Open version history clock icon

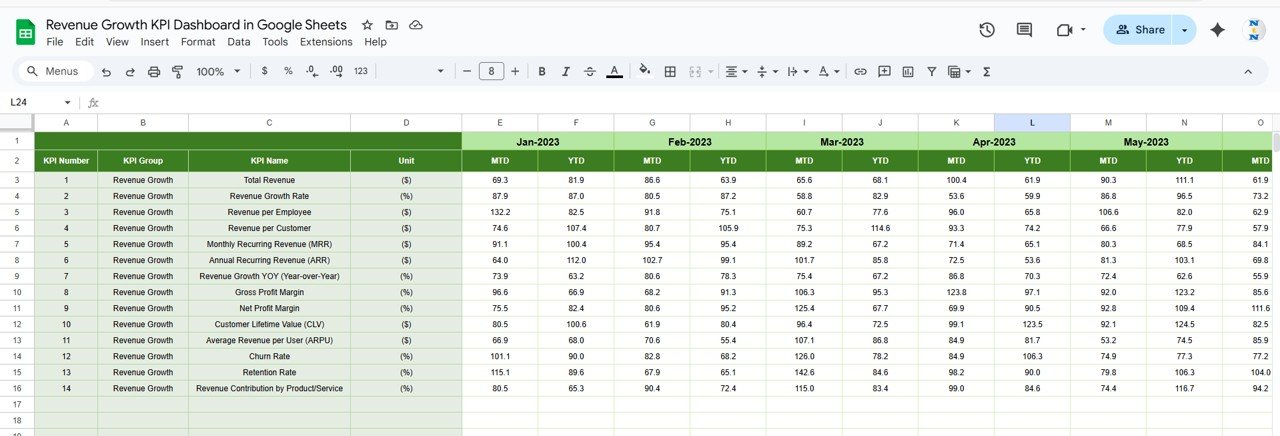[987, 30]
